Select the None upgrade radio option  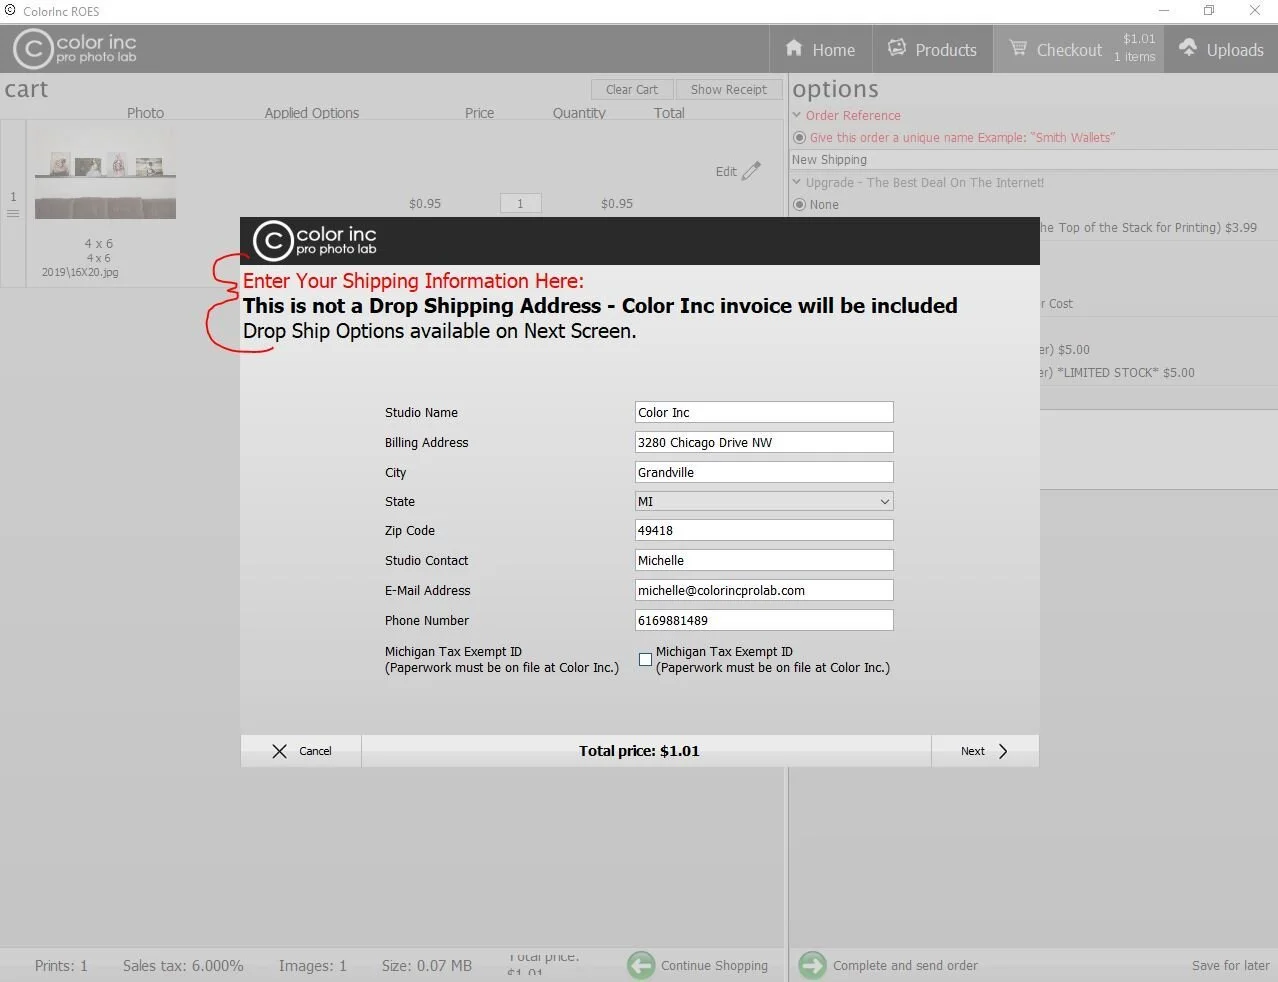click(x=799, y=204)
